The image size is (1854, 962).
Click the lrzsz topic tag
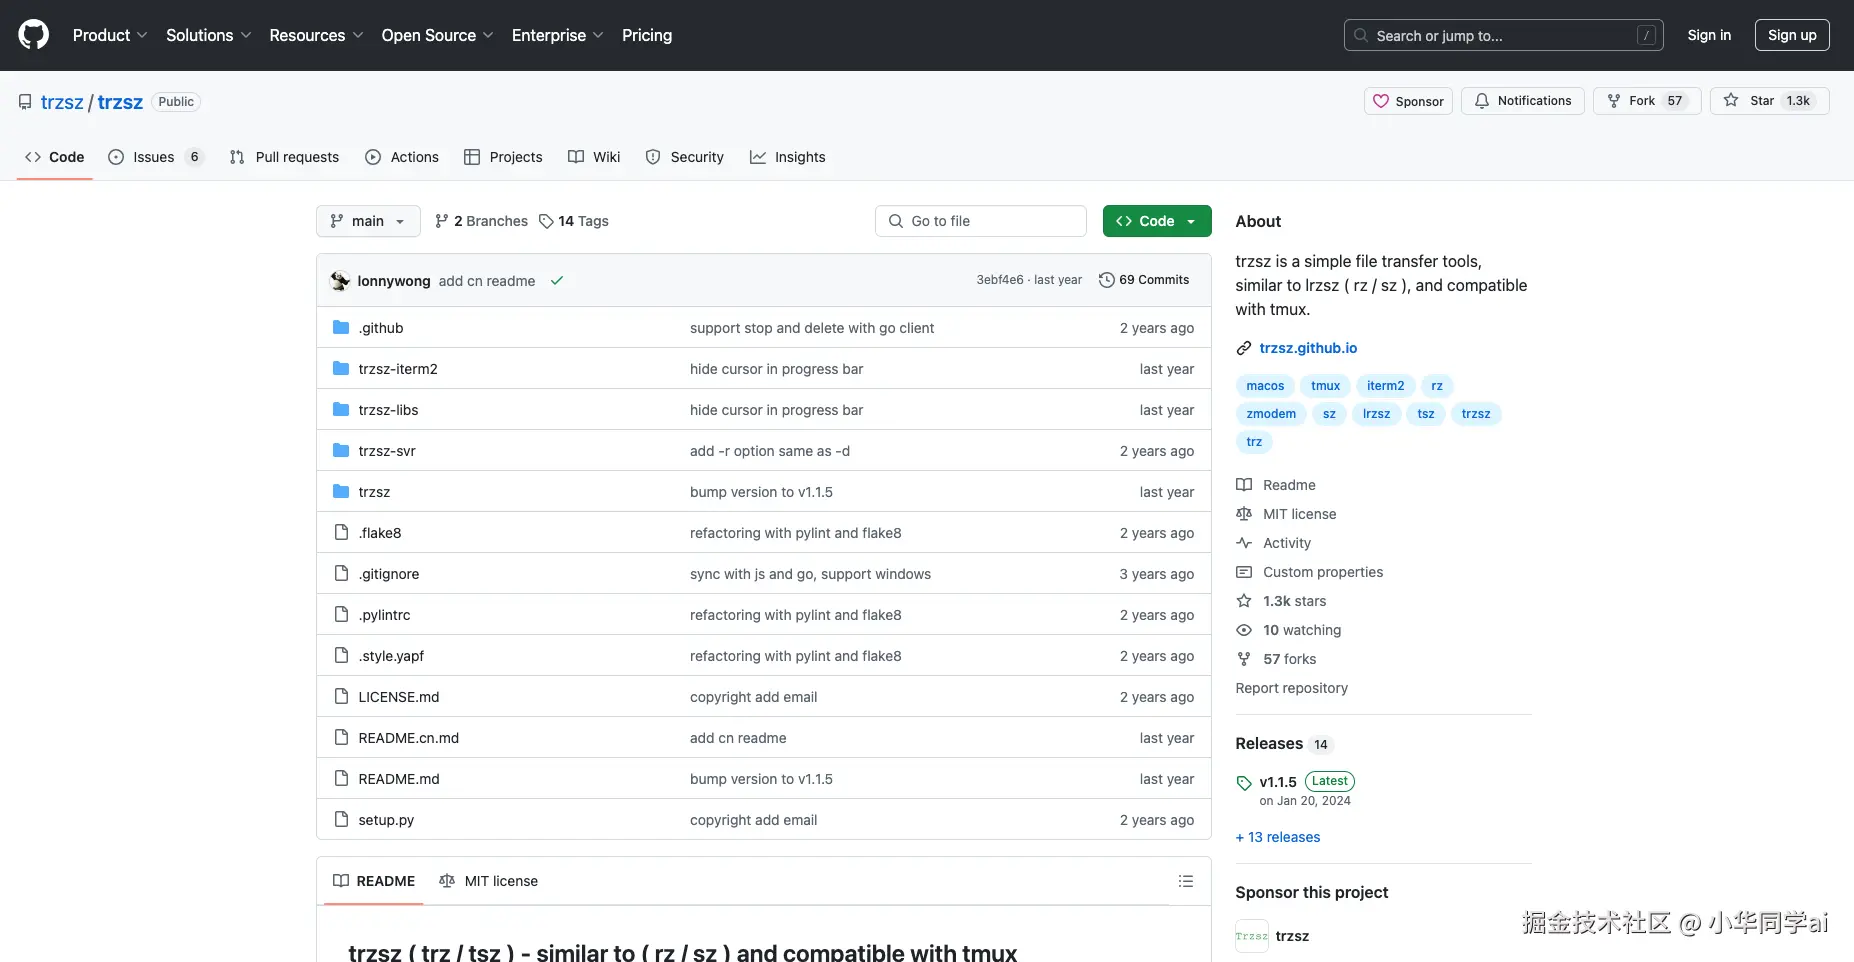pos(1376,414)
